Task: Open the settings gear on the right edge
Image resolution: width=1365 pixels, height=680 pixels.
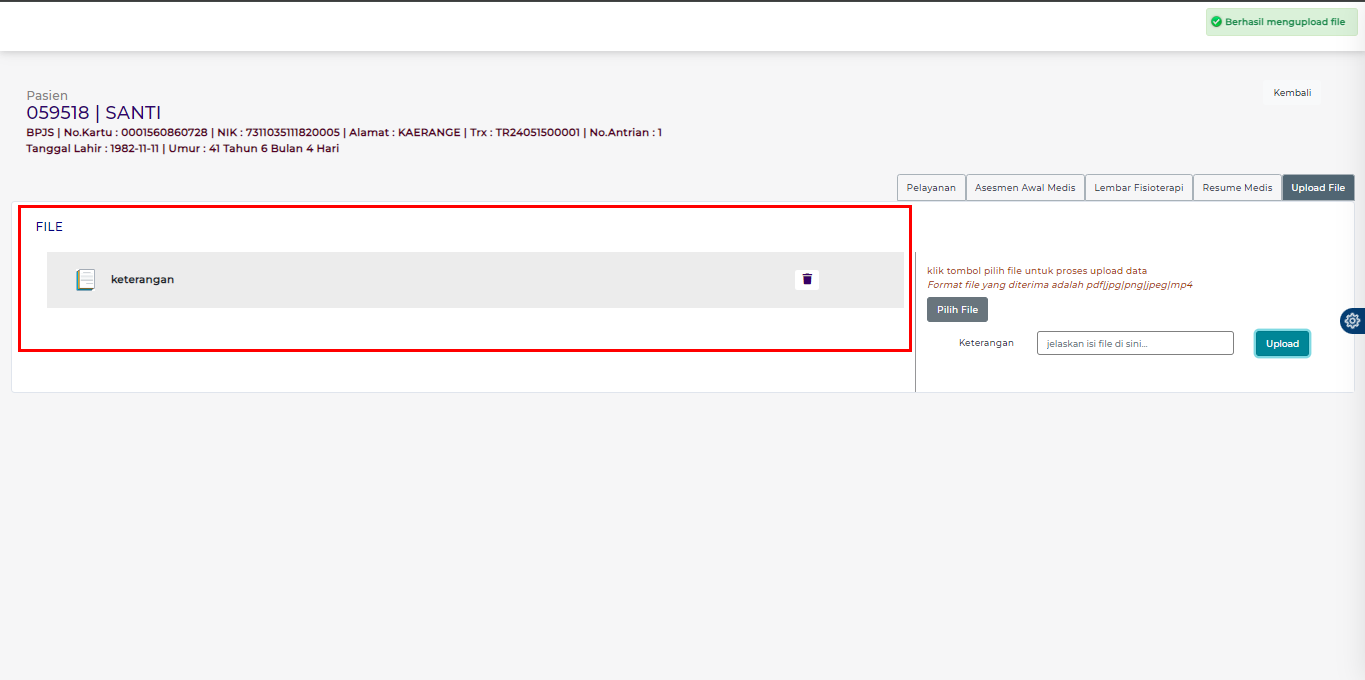Action: pos(1352,321)
